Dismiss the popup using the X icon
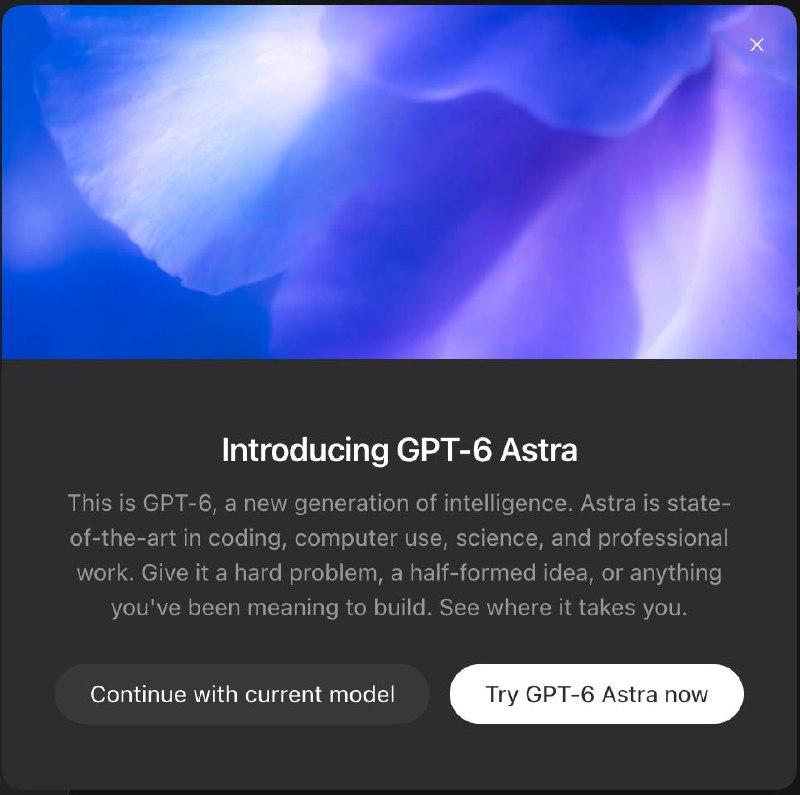The width and height of the screenshot is (800, 795). [x=756, y=45]
